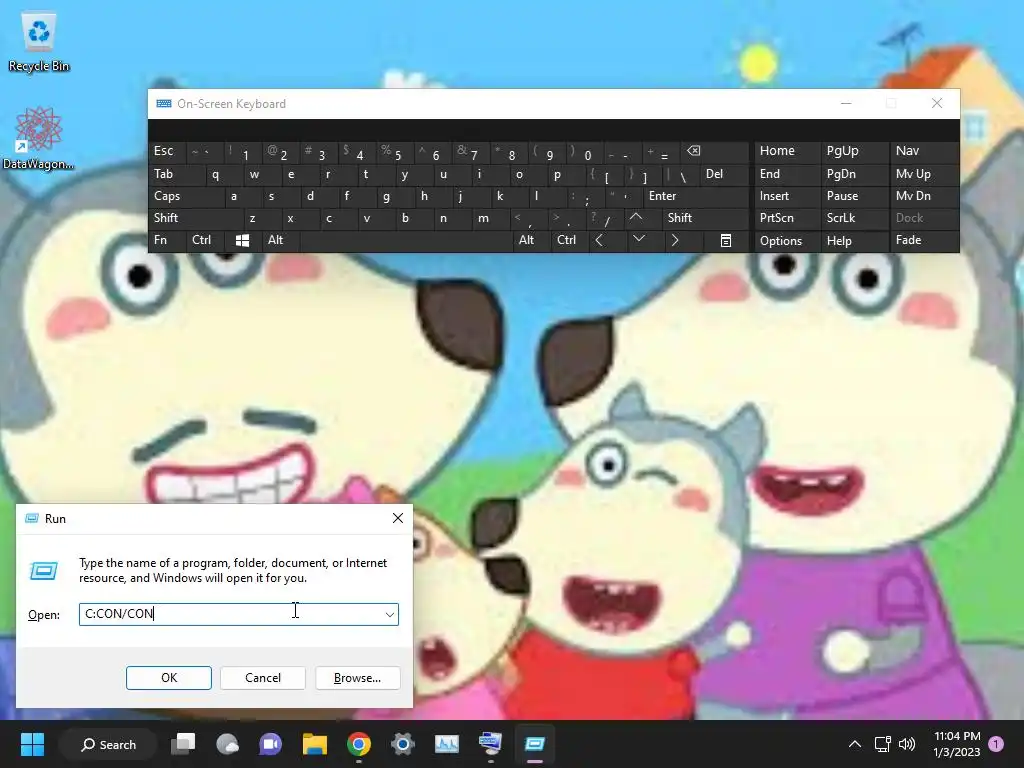Click Cancel in the Run dialog
This screenshot has height=768, width=1024.
pyautogui.click(x=263, y=678)
